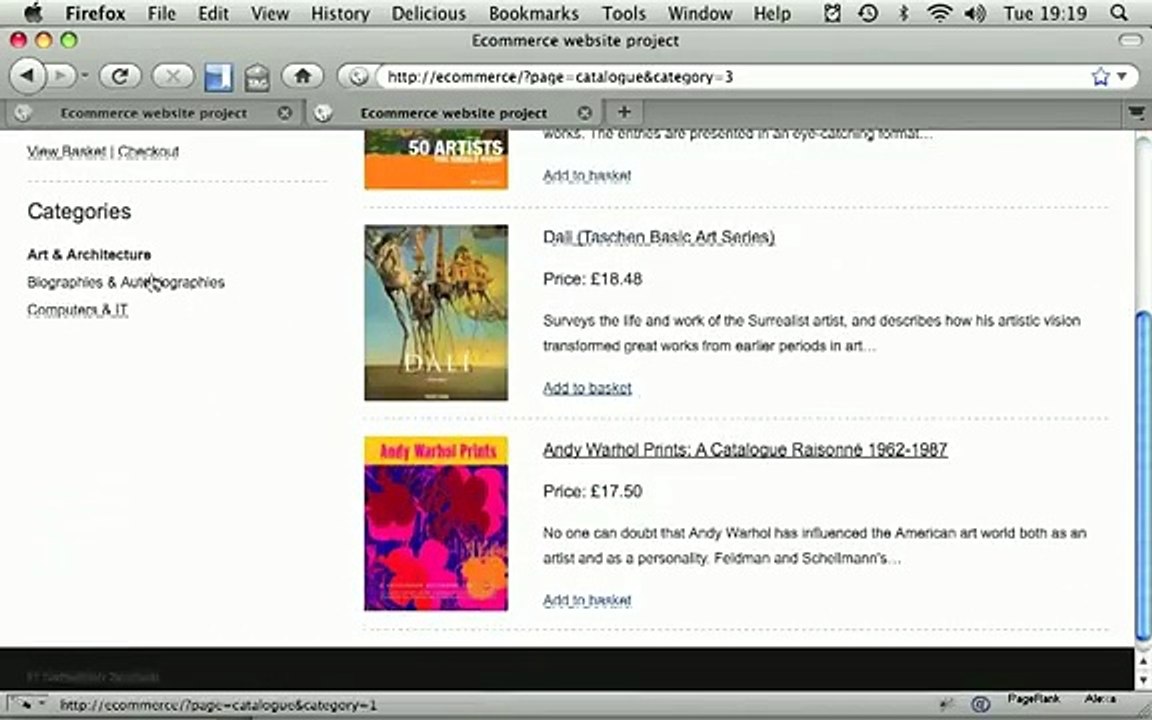Open the Edit menu
Screen dimensions: 1152x720
click(x=213, y=13)
